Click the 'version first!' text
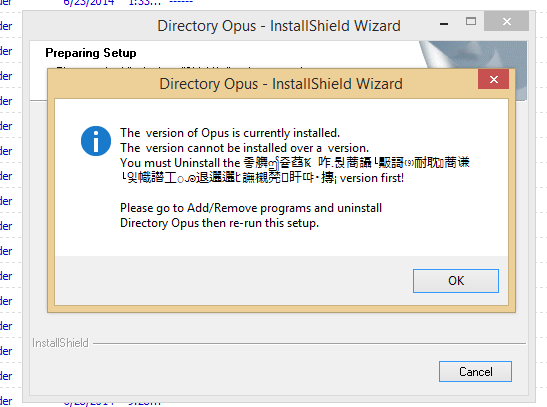Image resolution: width=547 pixels, height=407 pixels. [372, 178]
